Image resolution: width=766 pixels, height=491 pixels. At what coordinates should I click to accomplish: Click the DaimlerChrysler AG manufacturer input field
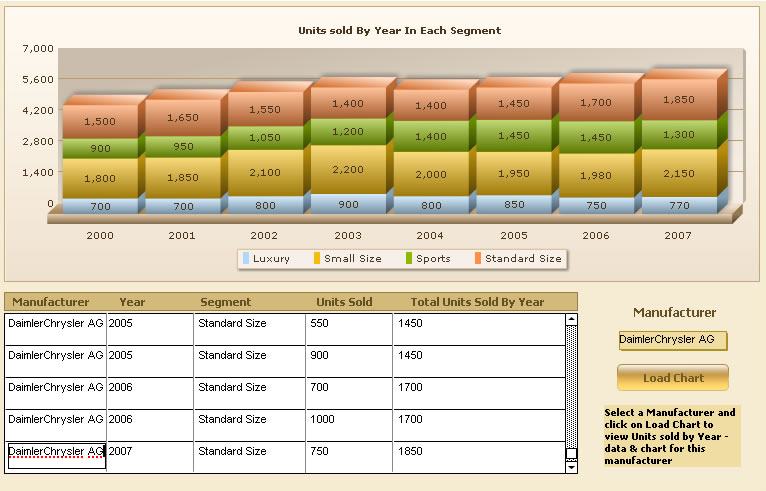(673, 340)
